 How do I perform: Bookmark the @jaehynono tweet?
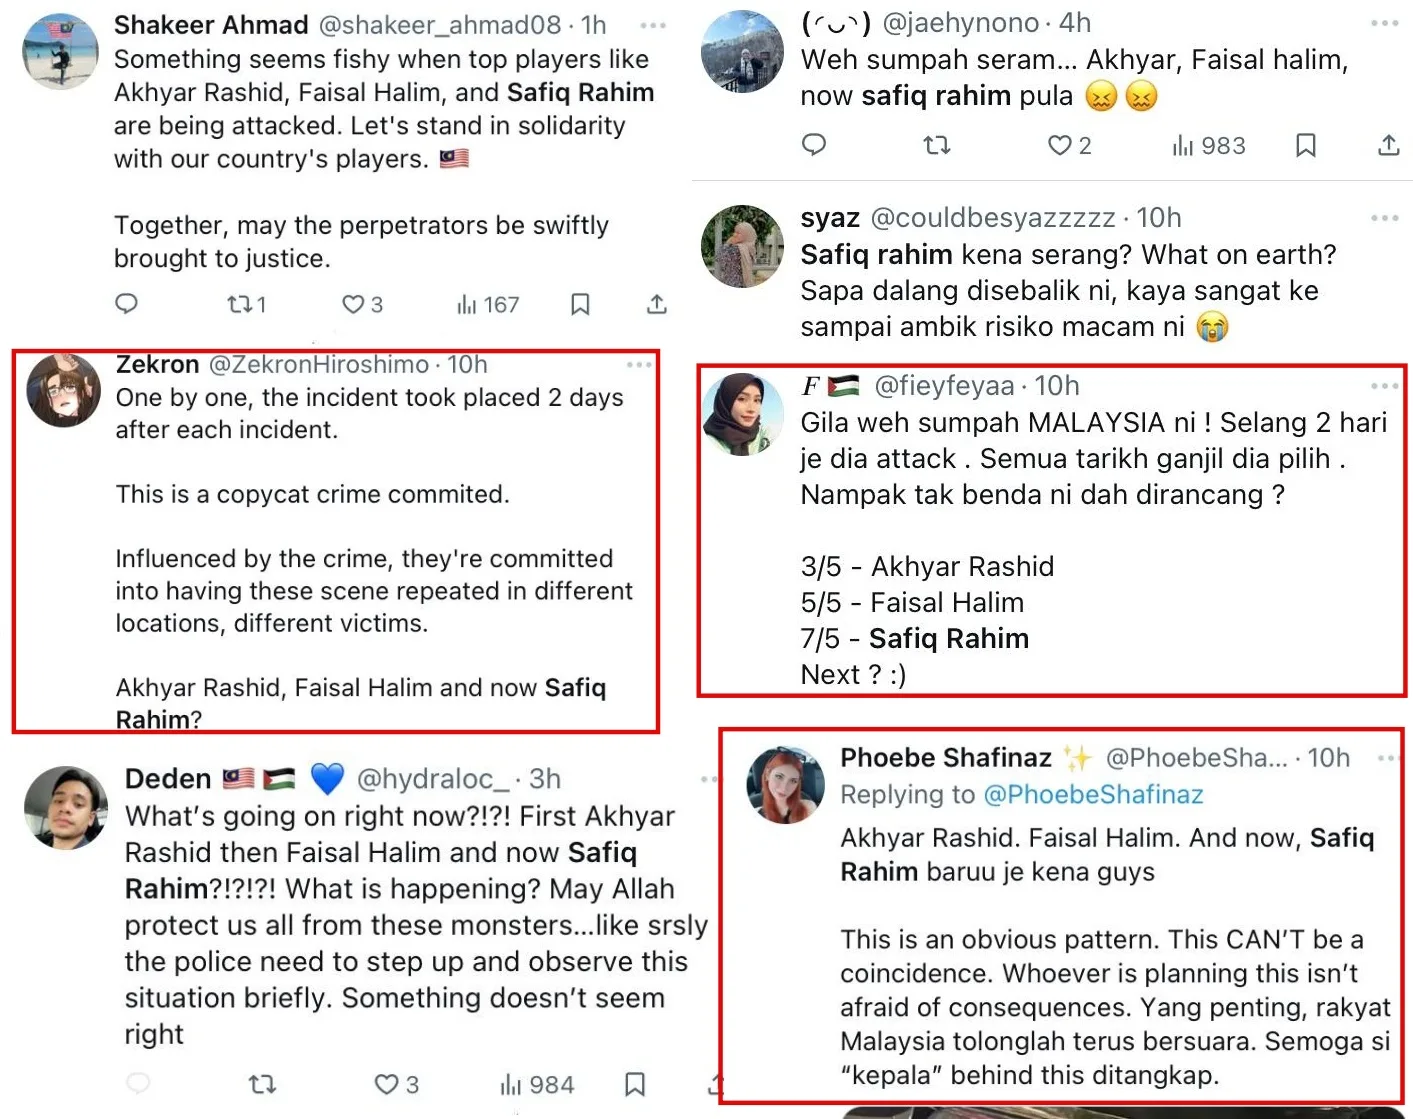click(1305, 146)
